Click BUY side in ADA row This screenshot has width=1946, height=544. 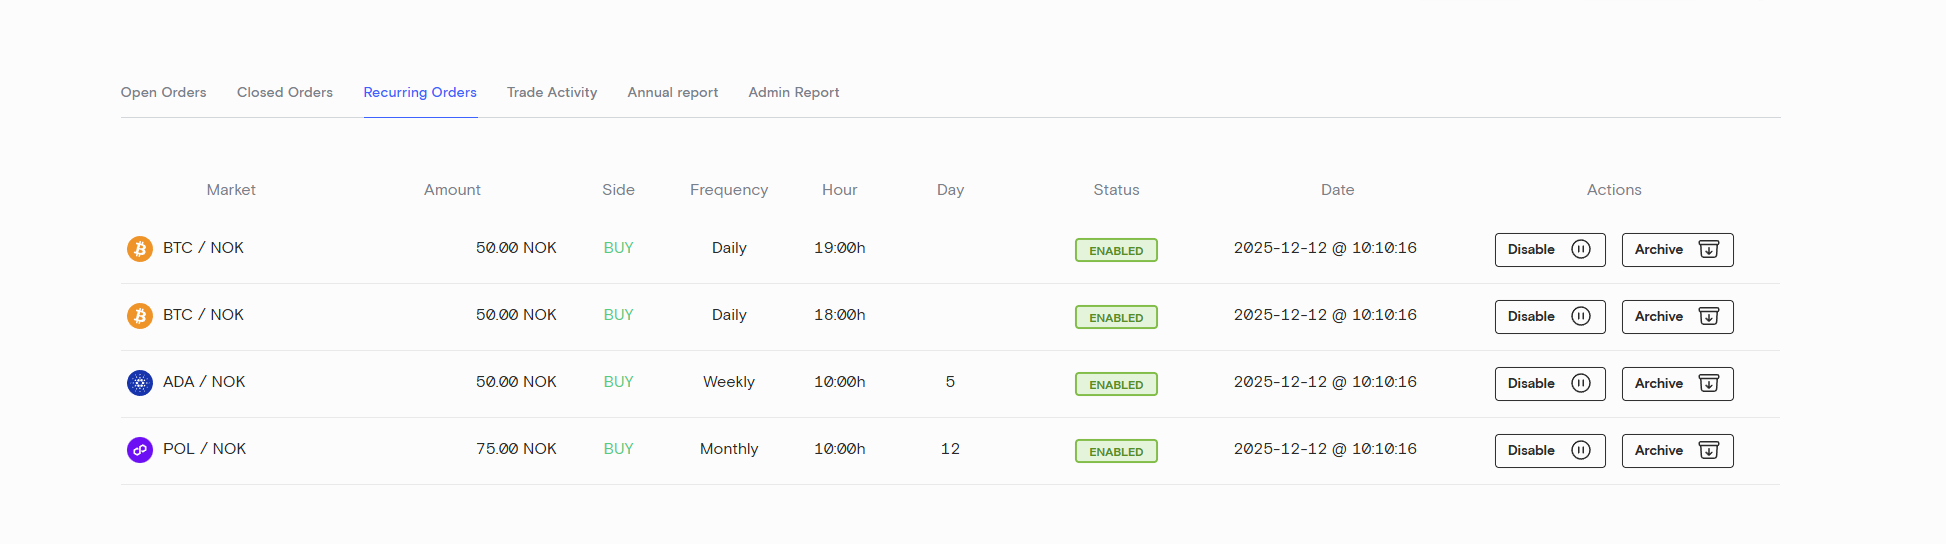(618, 382)
